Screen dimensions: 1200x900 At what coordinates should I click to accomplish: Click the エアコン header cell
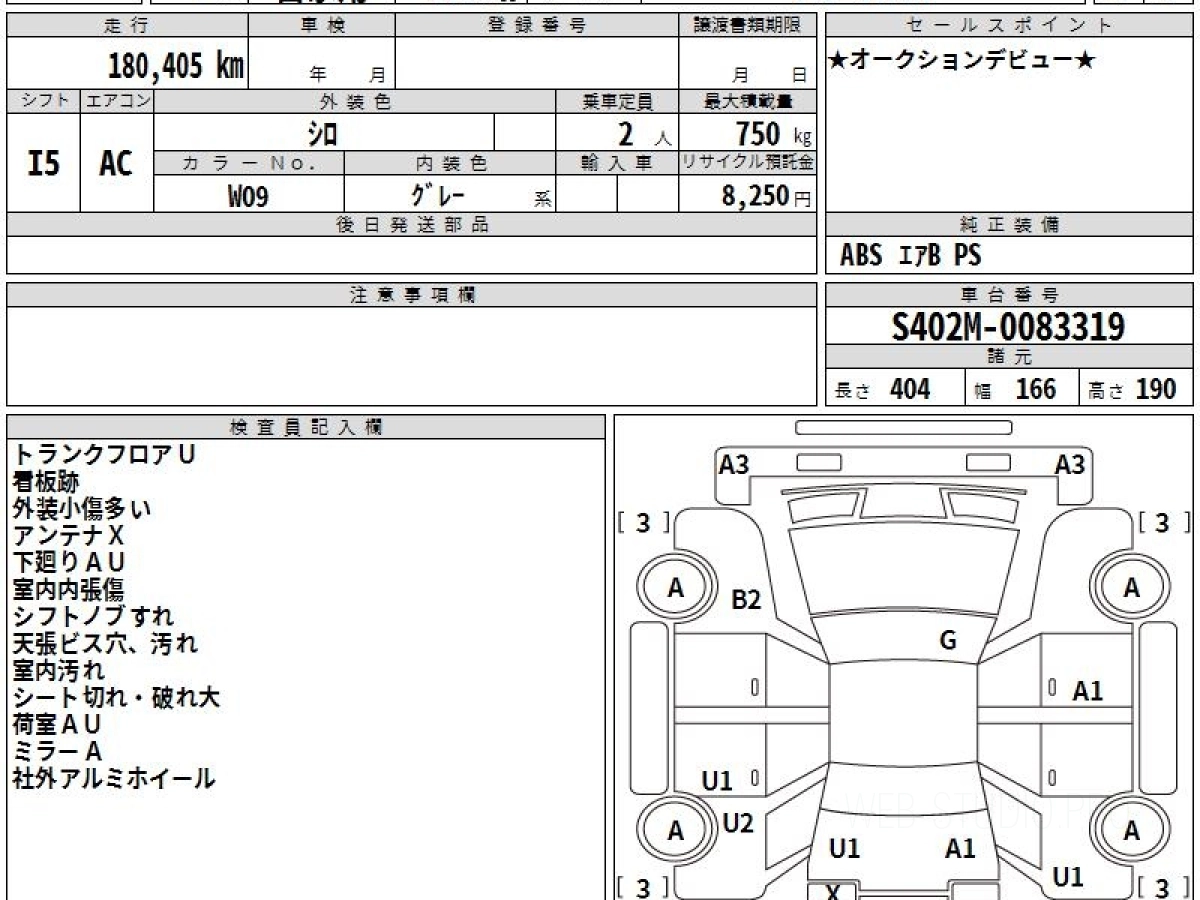[x=117, y=101]
